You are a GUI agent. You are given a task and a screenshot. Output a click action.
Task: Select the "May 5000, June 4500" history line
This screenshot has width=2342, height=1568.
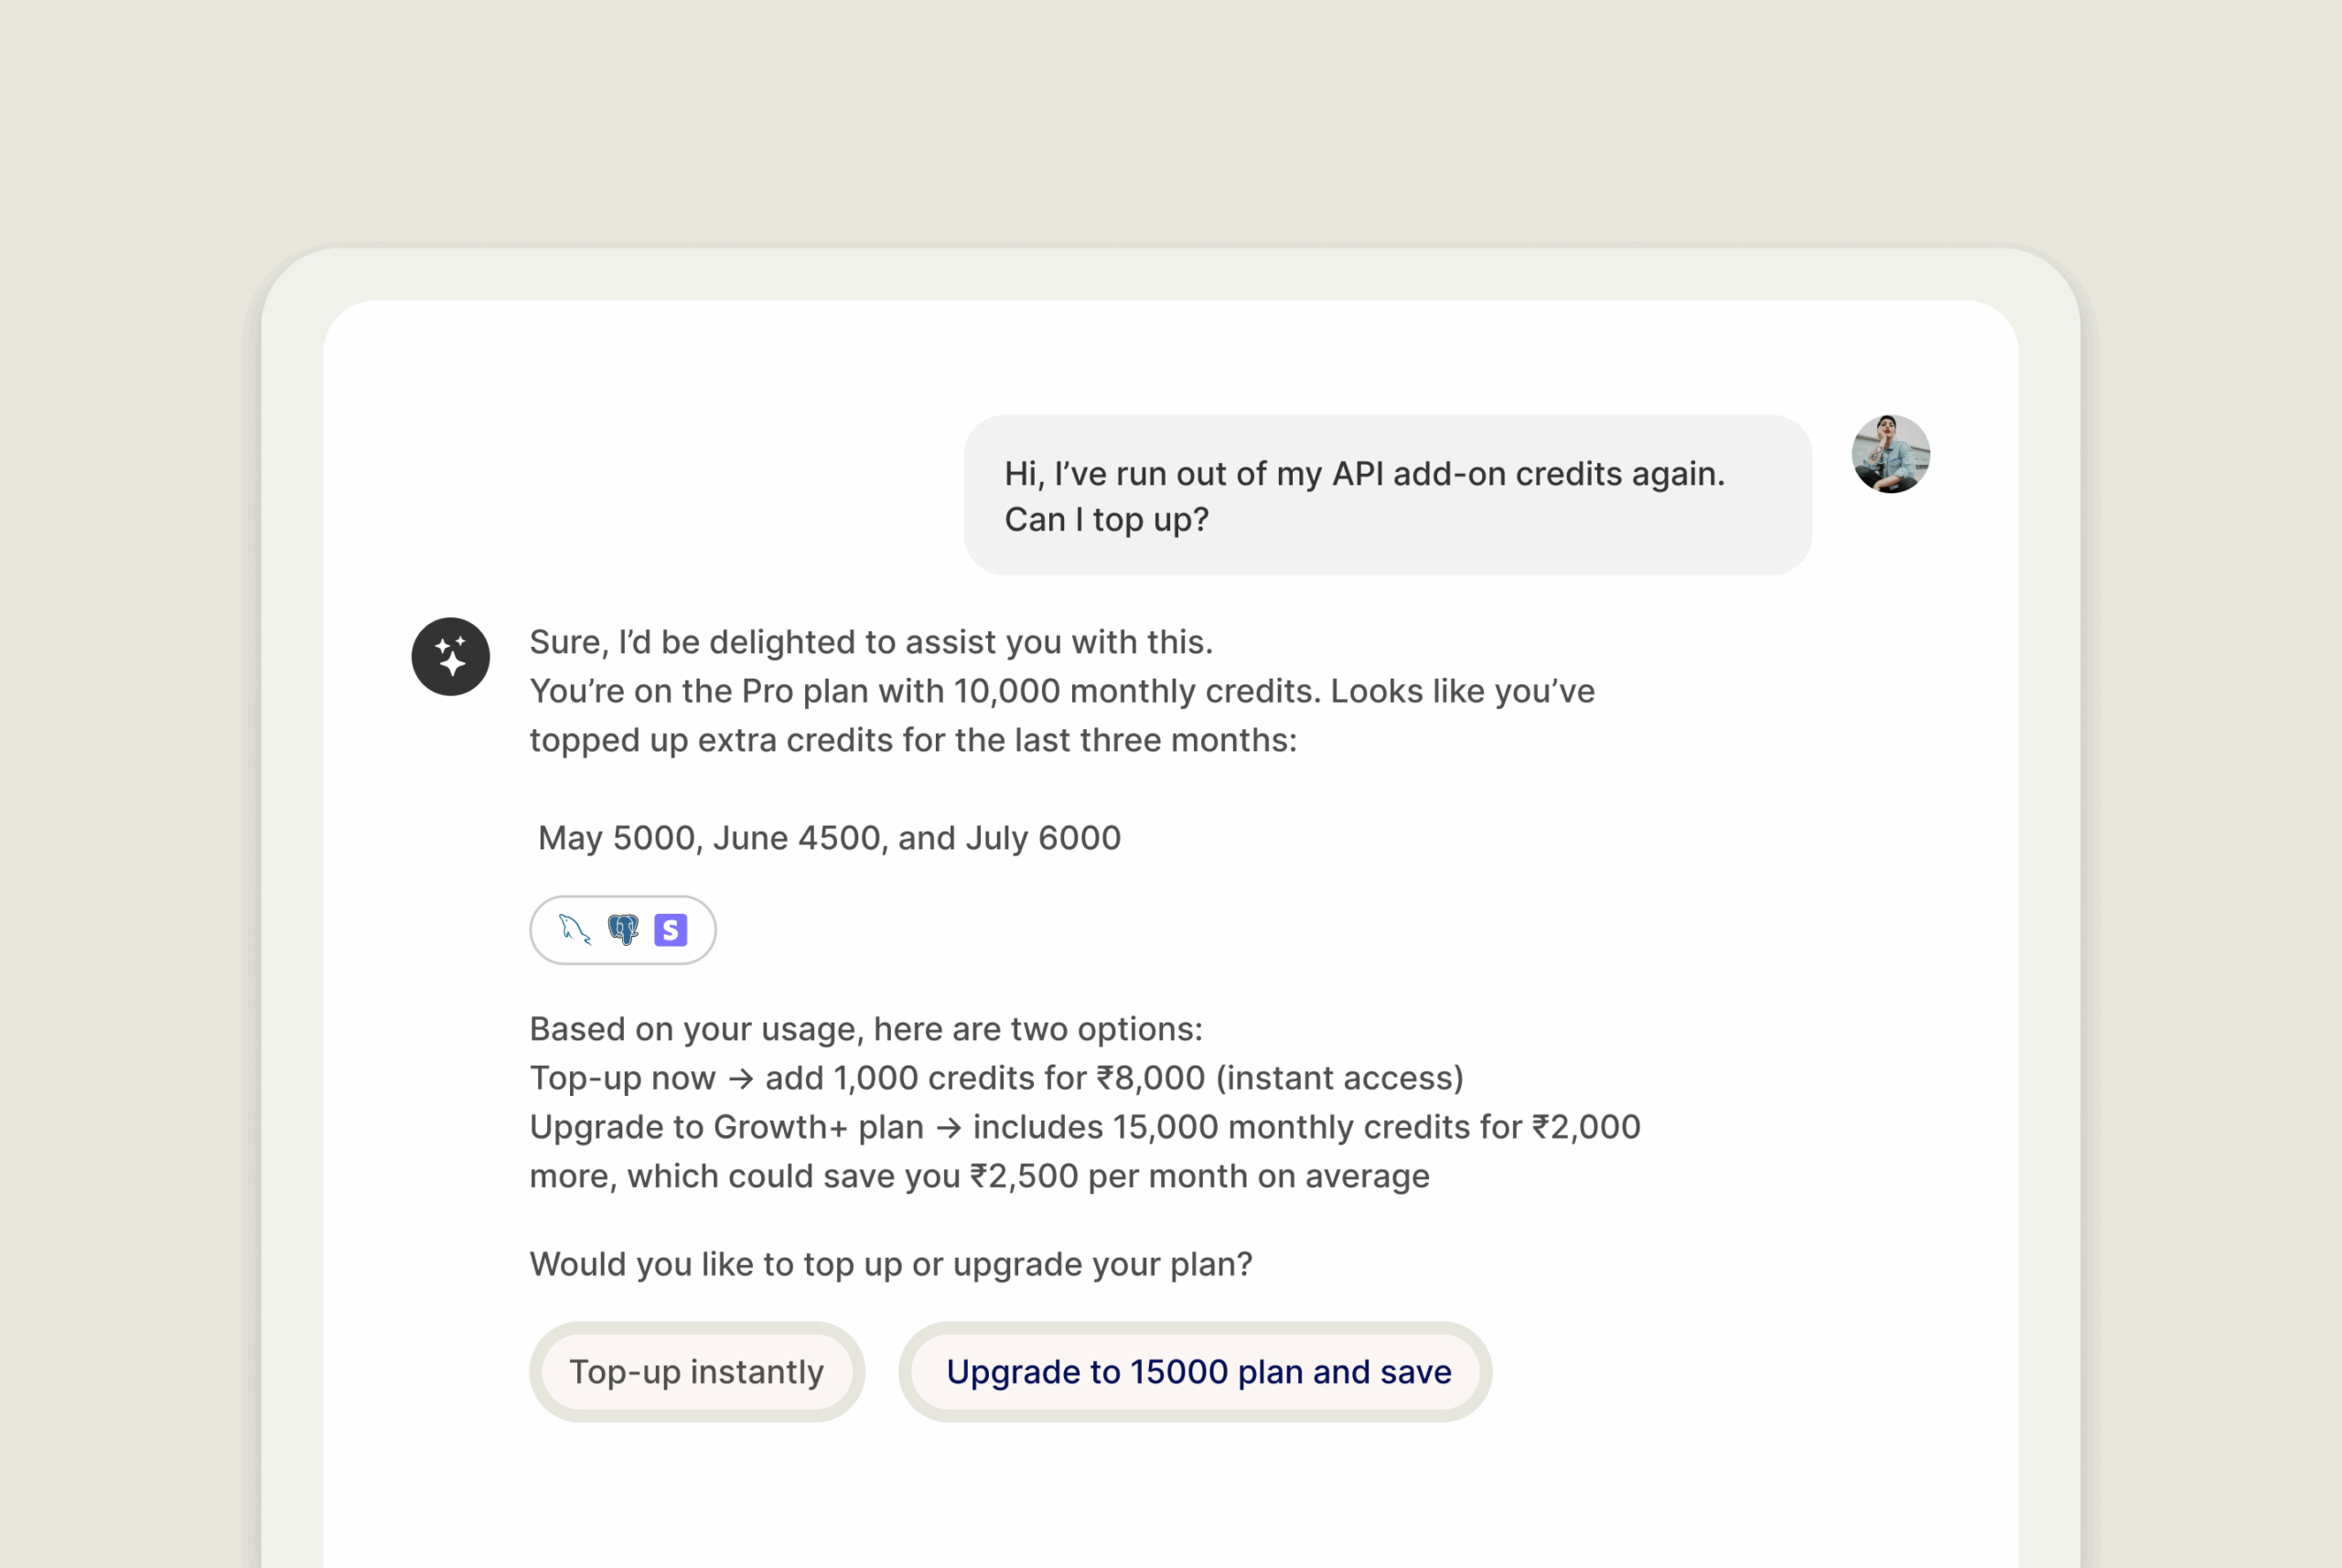pyautogui.click(x=829, y=838)
